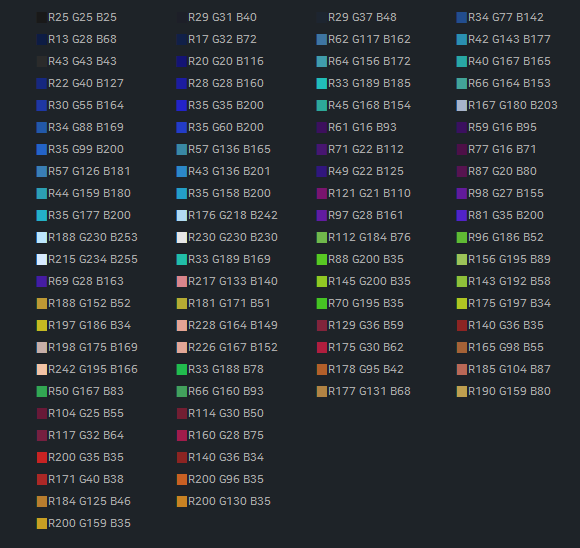Image resolution: width=580 pixels, height=548 pixels.
Task: Click the R33 G189 B185 teal swatch
Action: [322, 84]
